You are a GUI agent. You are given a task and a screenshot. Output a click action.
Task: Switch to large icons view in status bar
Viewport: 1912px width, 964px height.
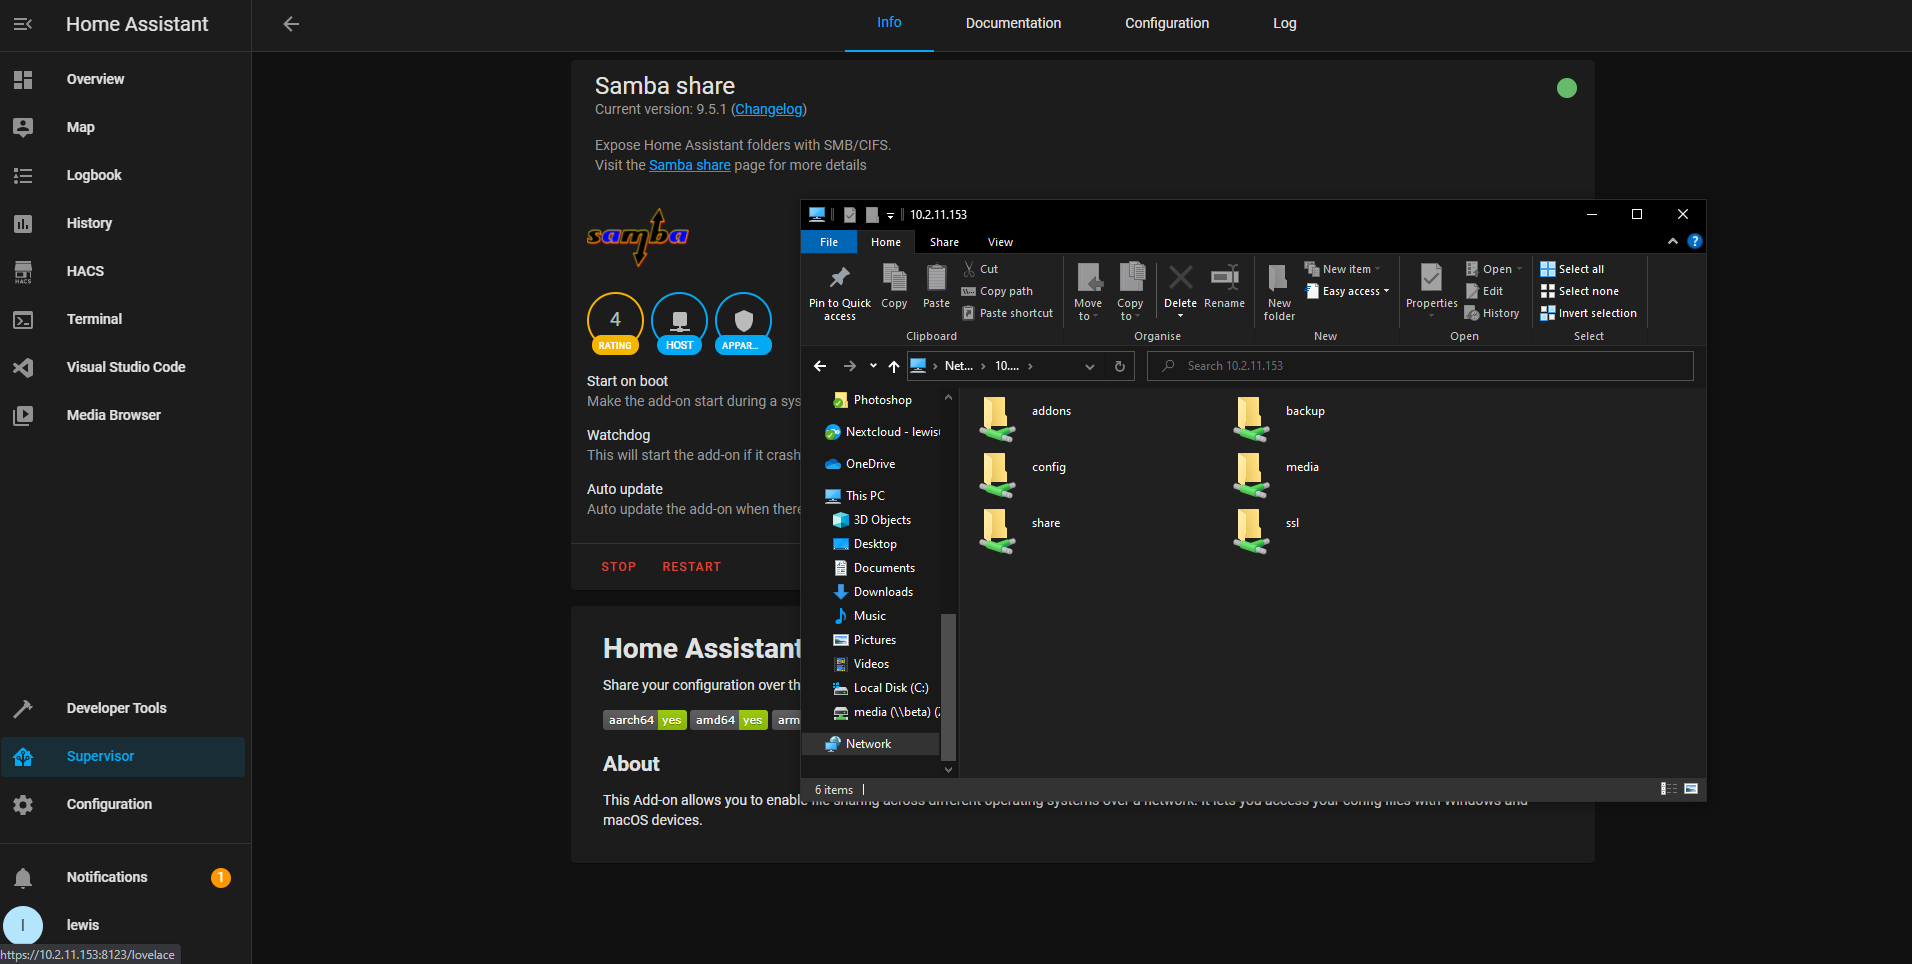1691,789
